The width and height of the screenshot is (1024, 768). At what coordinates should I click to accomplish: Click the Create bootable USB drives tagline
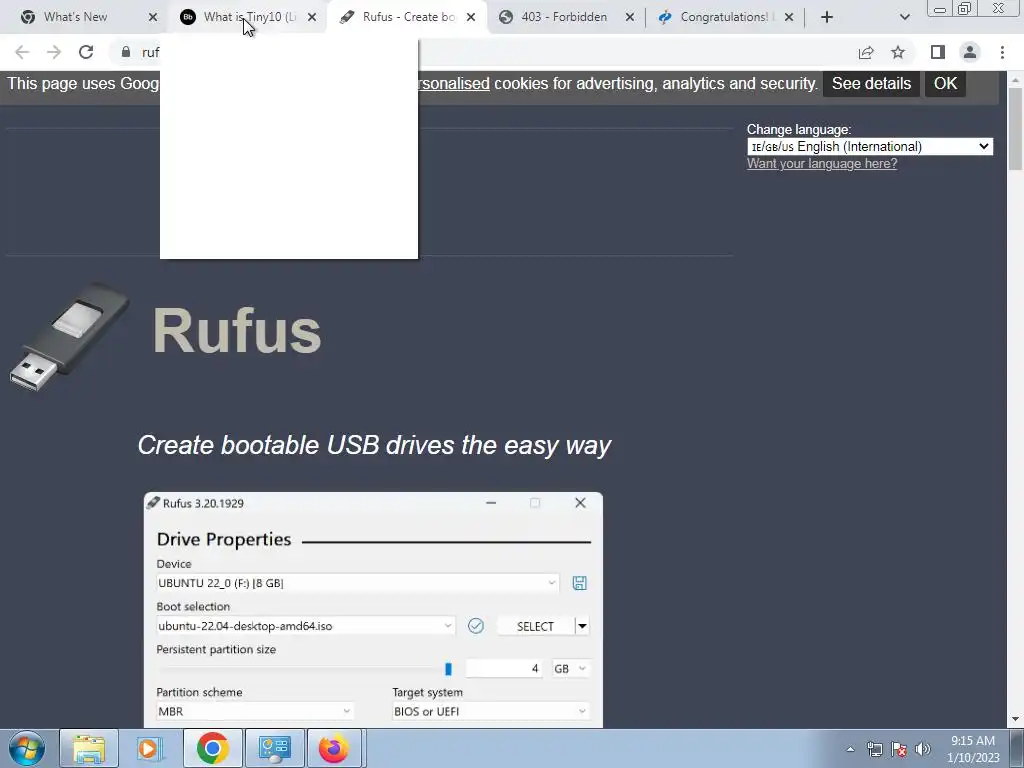click(374, 445)
